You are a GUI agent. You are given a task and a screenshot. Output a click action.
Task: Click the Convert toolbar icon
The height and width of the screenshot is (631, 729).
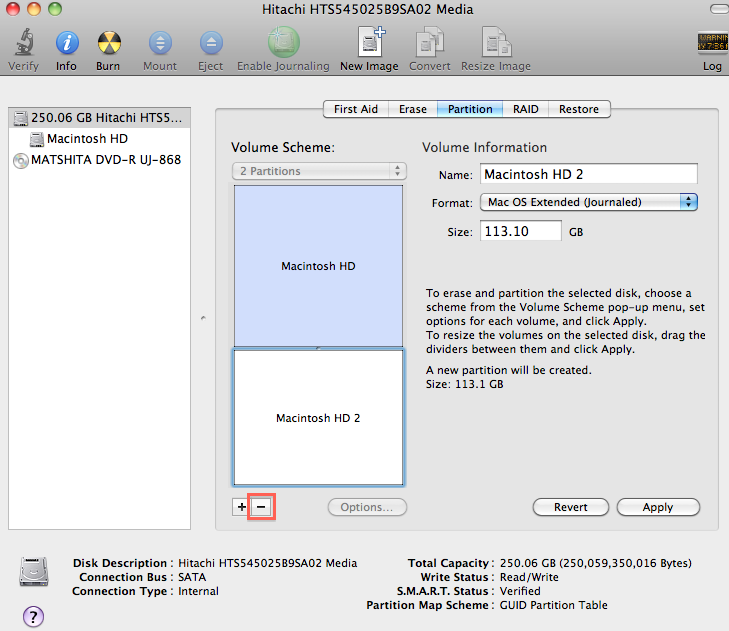tap(430, 42)
